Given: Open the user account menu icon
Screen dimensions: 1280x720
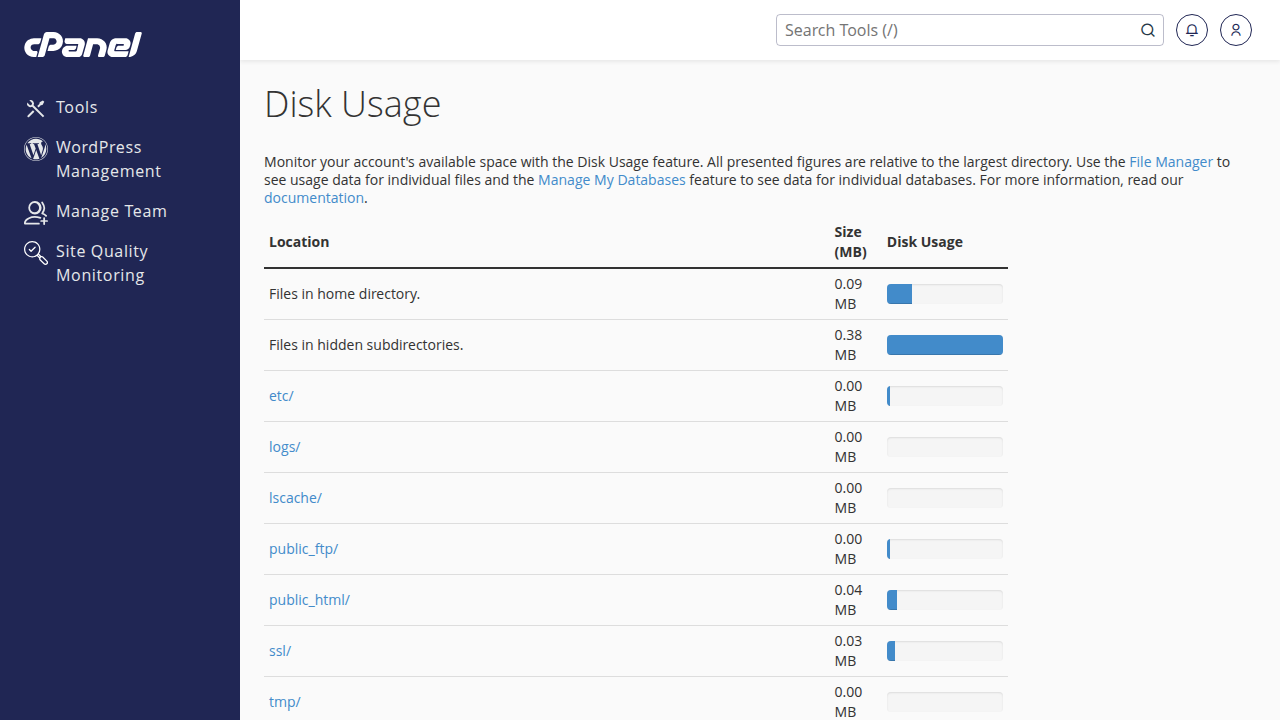Looking at the screenshot, I should tap(1236, 30).
